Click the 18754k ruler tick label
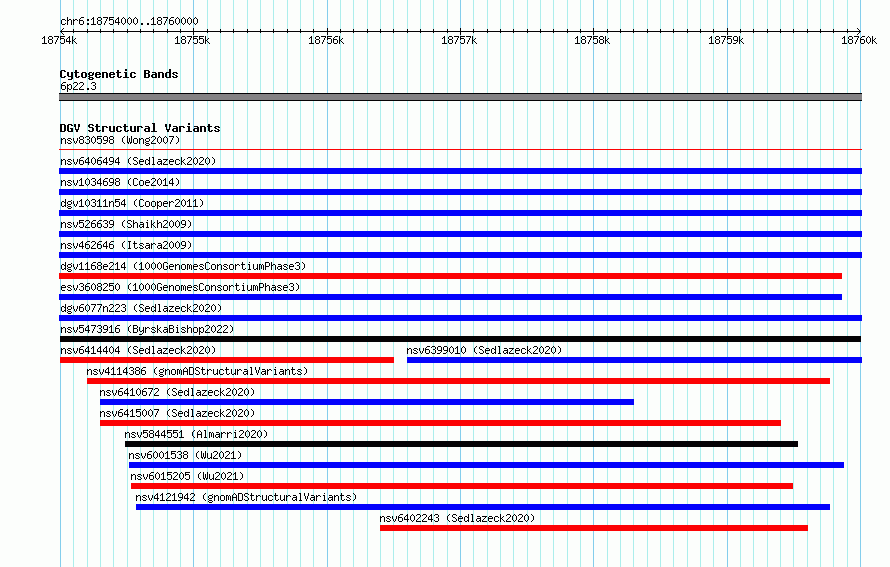Viewport: 890px width, 567px height. pos(59,40)
